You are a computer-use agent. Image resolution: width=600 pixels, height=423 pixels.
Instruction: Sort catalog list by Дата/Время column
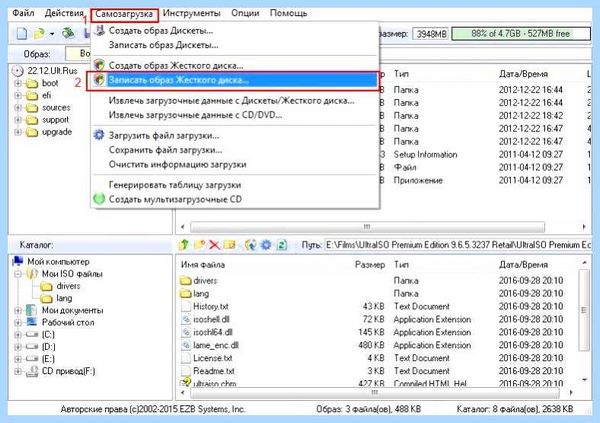523,265
